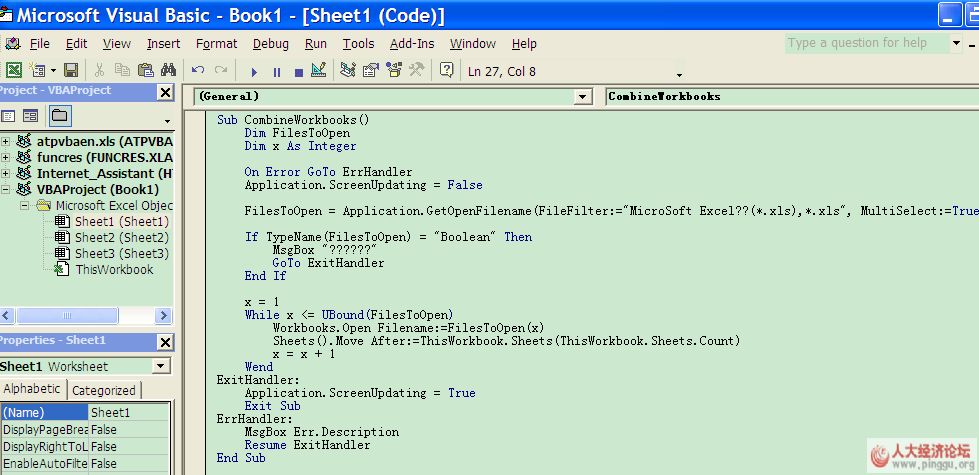Click View Microsoft Excel toolbar icon
979x475 pixels.
pos(14,70)
